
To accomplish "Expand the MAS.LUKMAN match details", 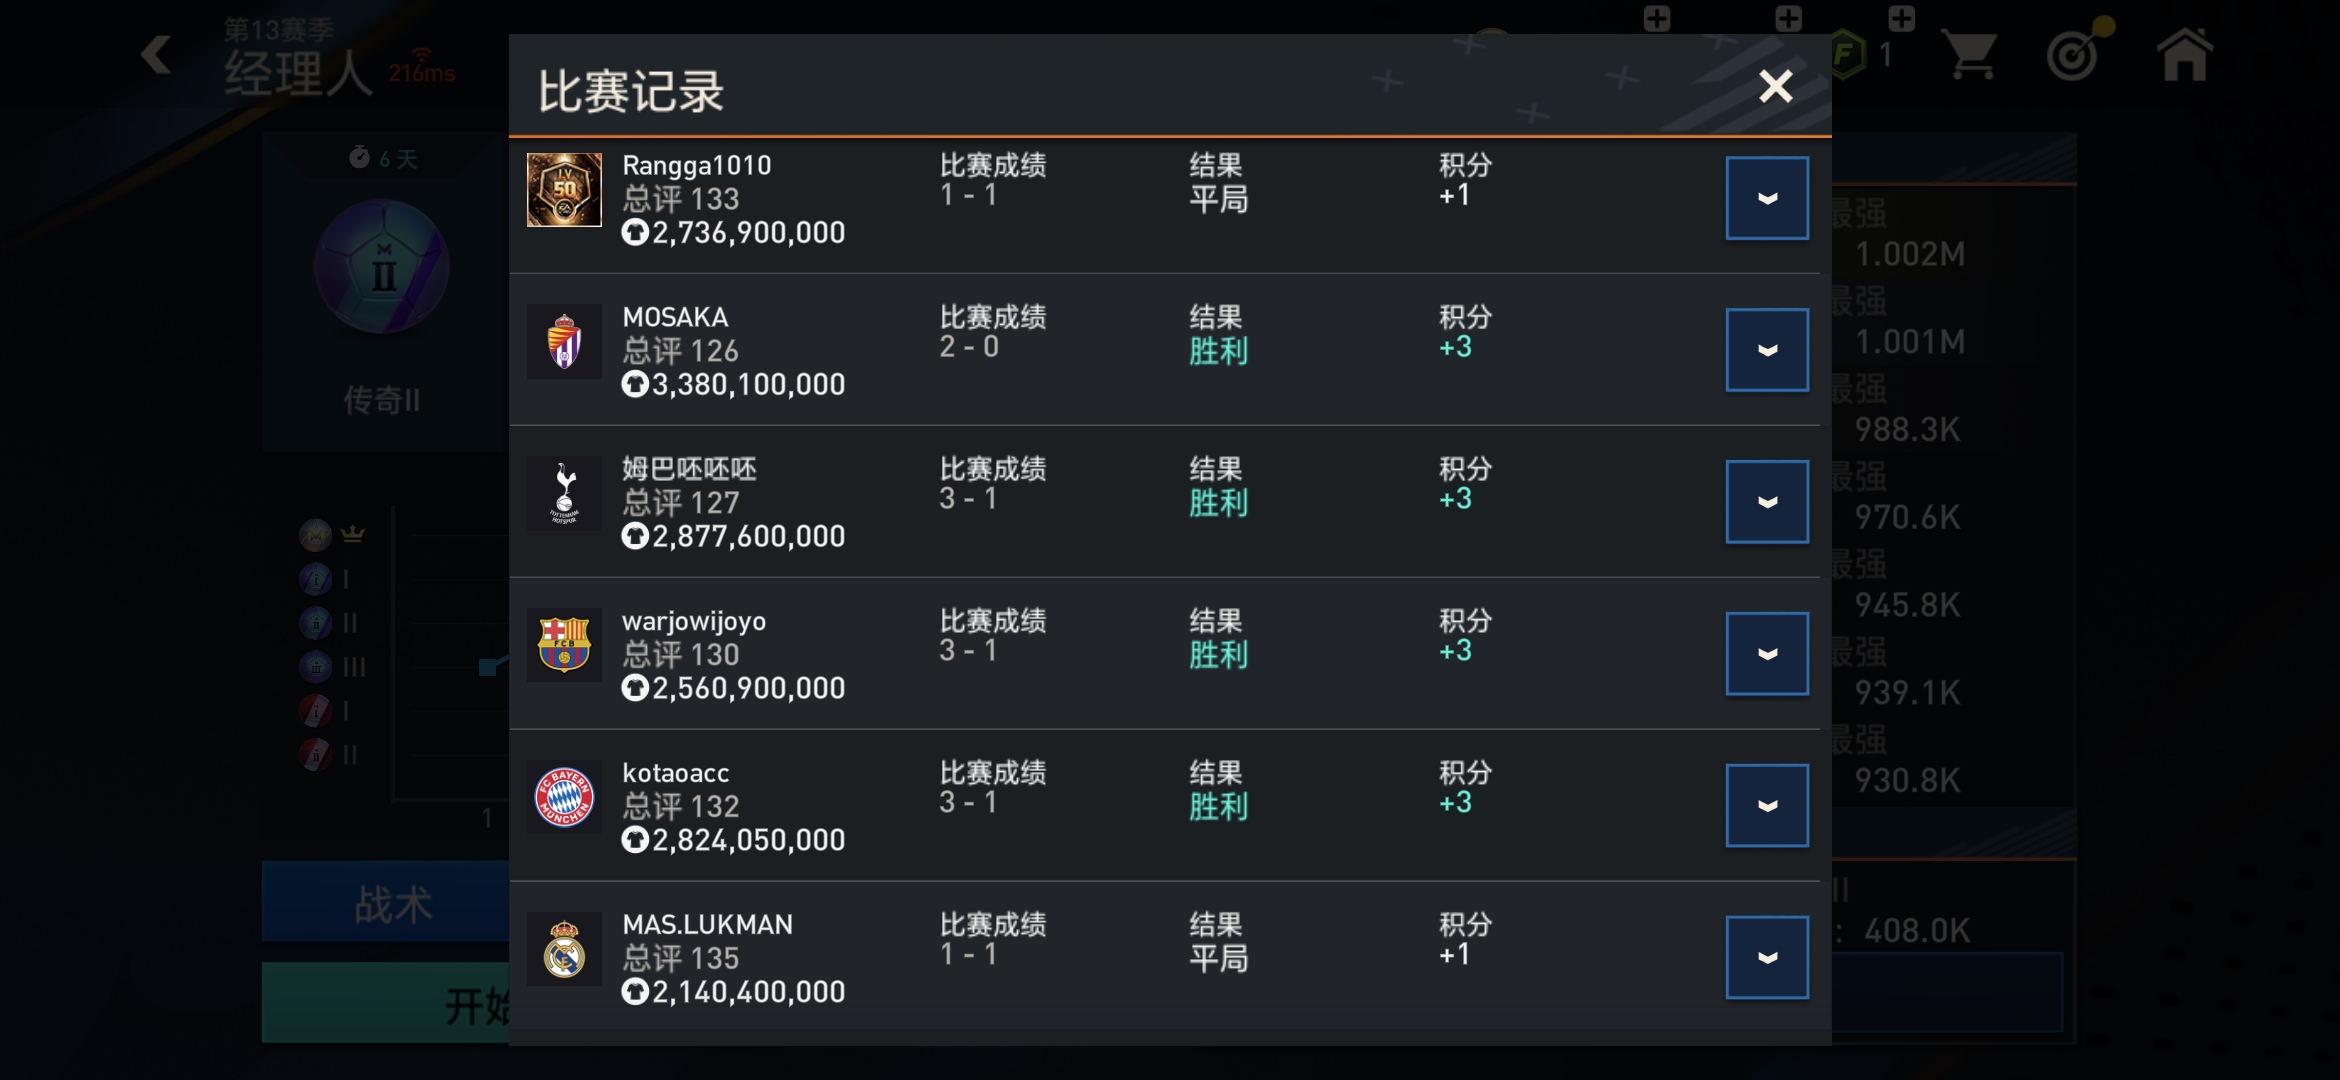I will pyautogui.click(x=1767, y=958).
